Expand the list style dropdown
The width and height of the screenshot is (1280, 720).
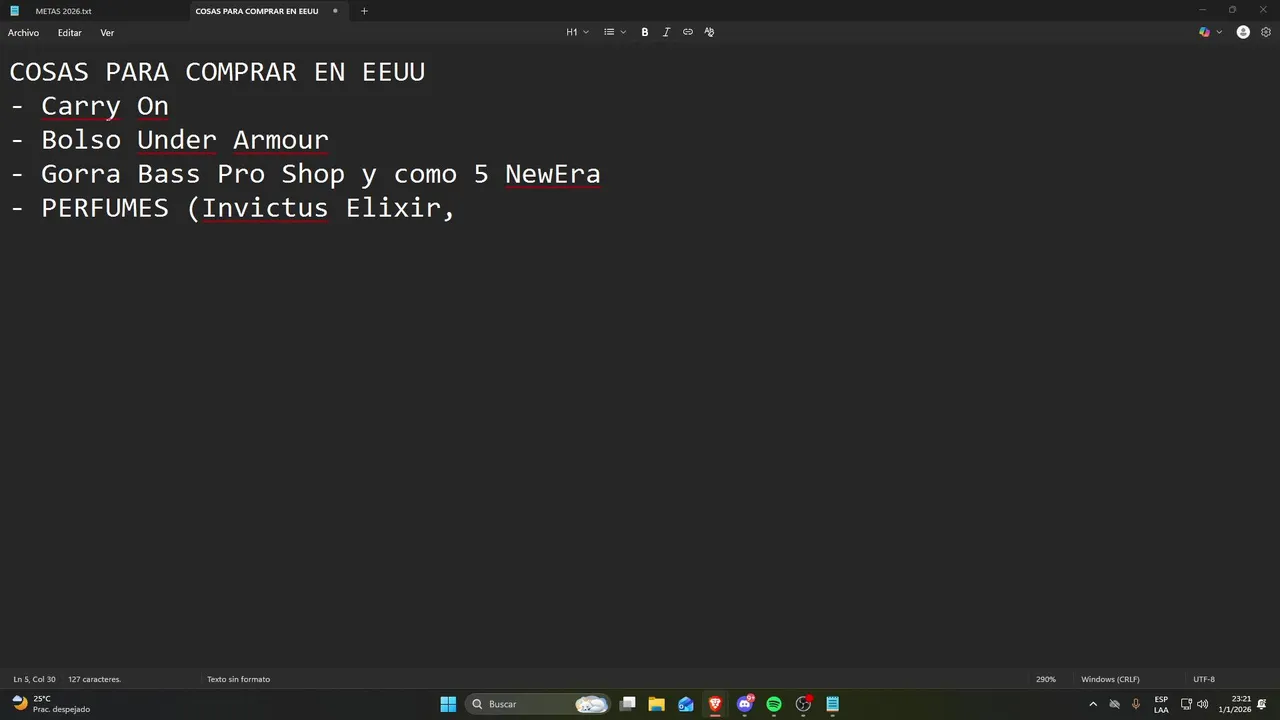[x=615, y=32]
